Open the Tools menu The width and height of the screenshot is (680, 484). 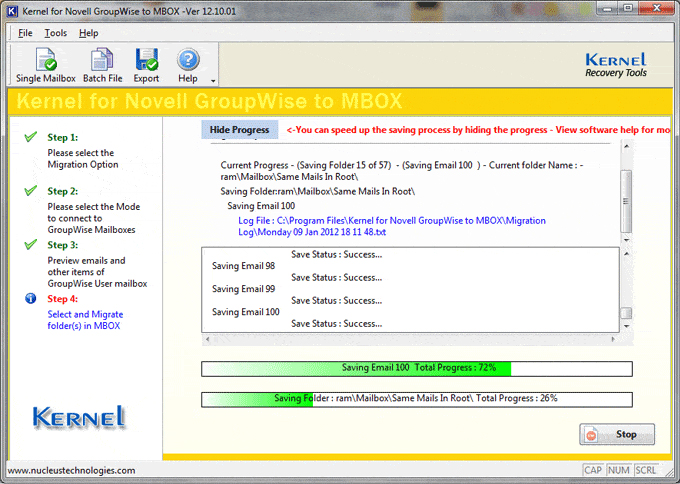(56, 33)
